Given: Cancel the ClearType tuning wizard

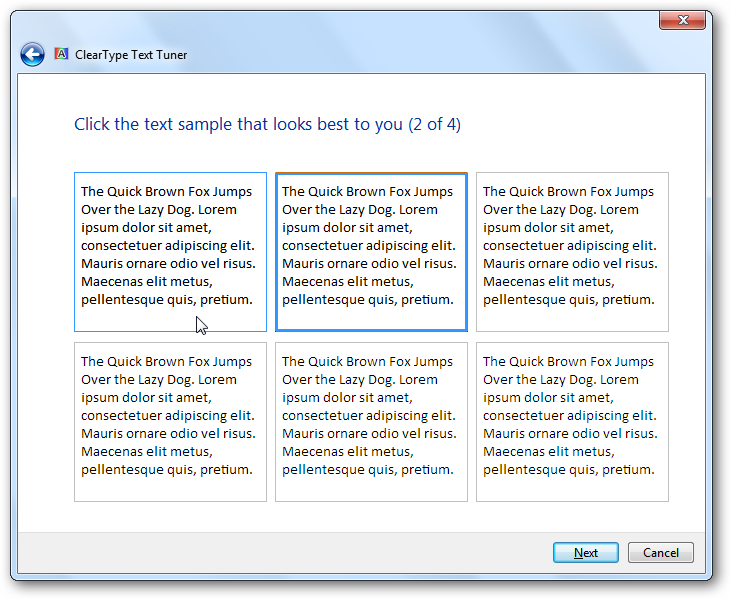Looking at the screenshot, I should [x=661, y=552].
